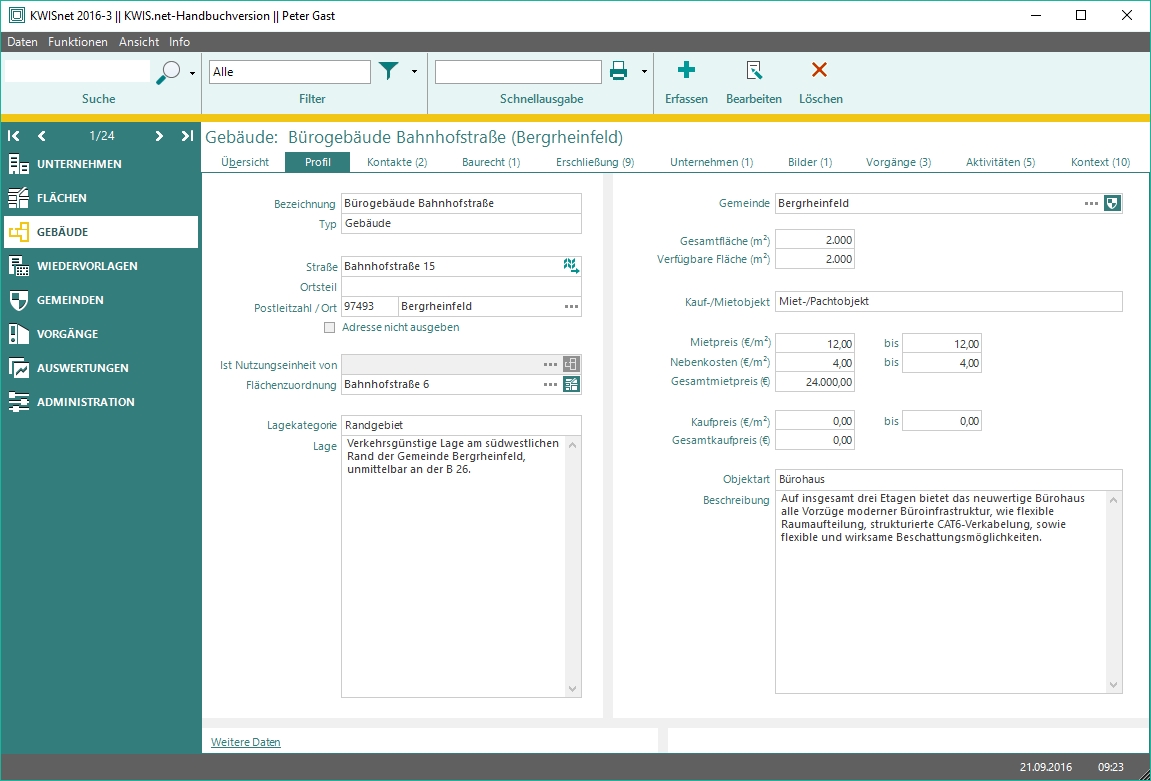Select Gemeinden in the sidebar
The height and width of the screenshot is (781, 1151).
tap(70, 300)
